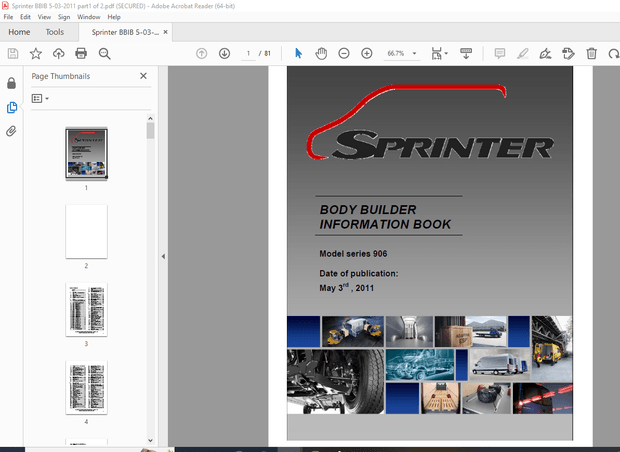Rotate page icon at toolbar end
The height and width of the screenshot is (452, 620).
614,53
